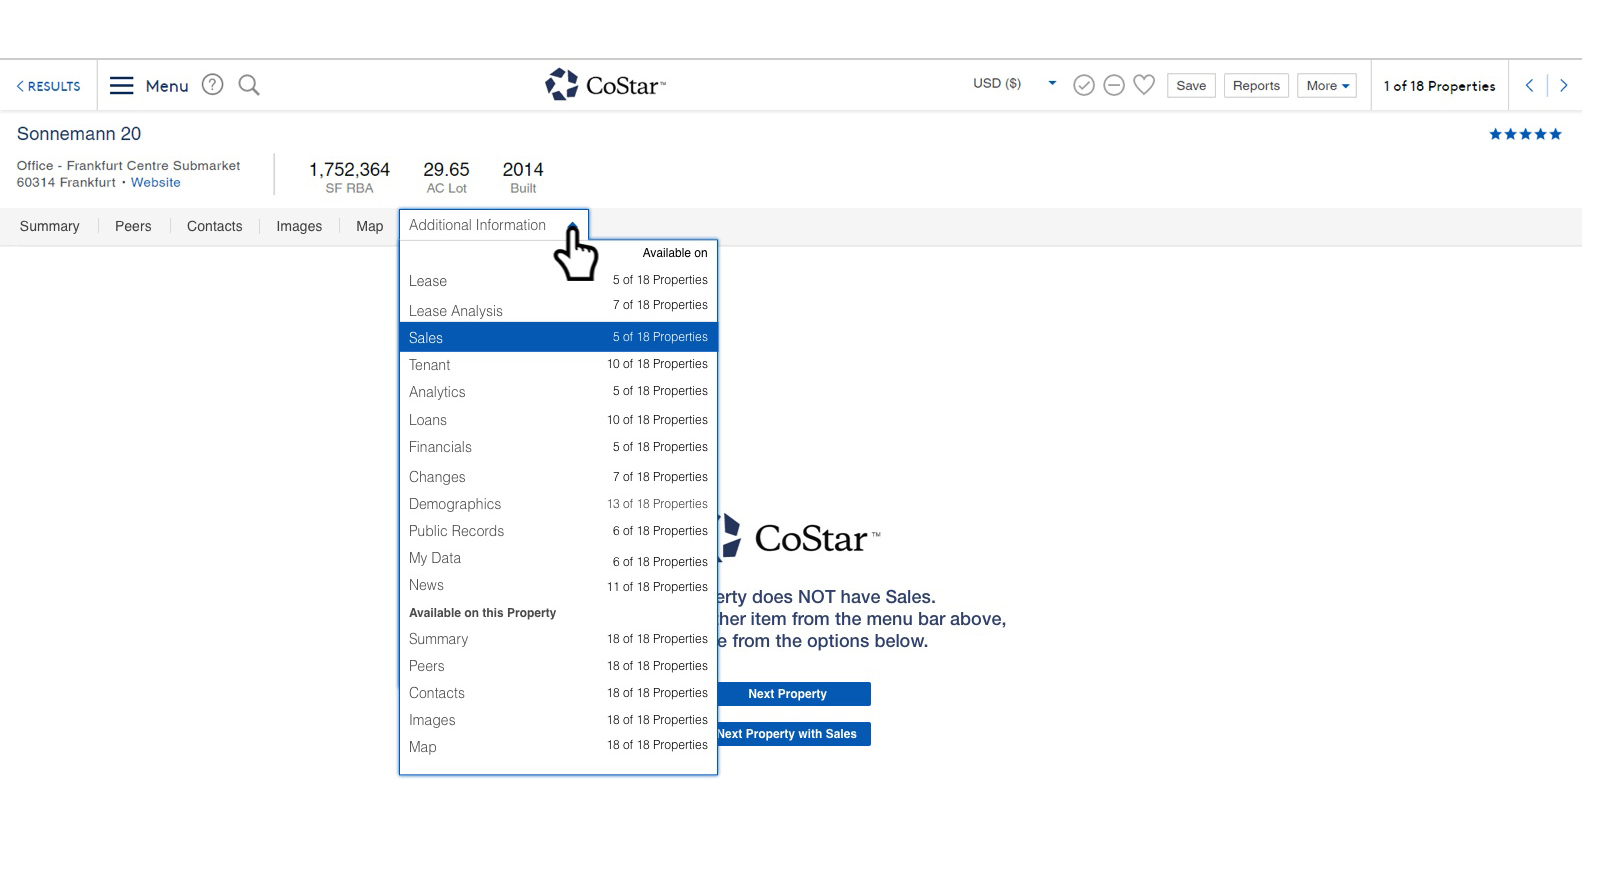Choose Lease Analysis menu entry
1600x895 pixels.
tap(456, 311)
